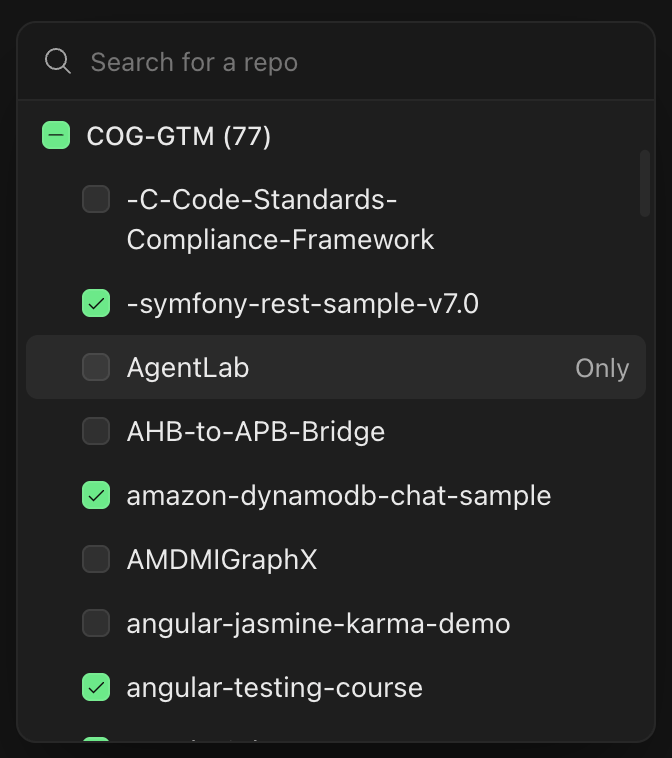Screen dimensions: 672x758
Task: Uncheck the -symfony-rest-sample-v7.0 checkbox
Action: pyautogui.click(x=96, y=303)
